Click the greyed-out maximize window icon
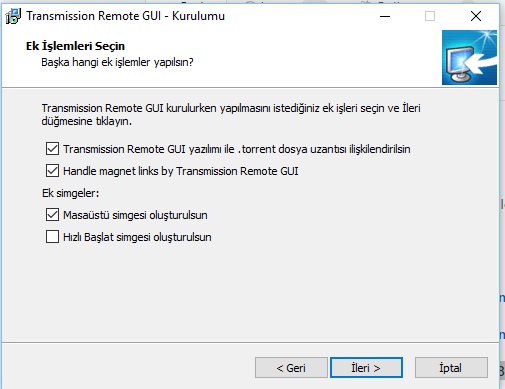 tap(430, 16)
